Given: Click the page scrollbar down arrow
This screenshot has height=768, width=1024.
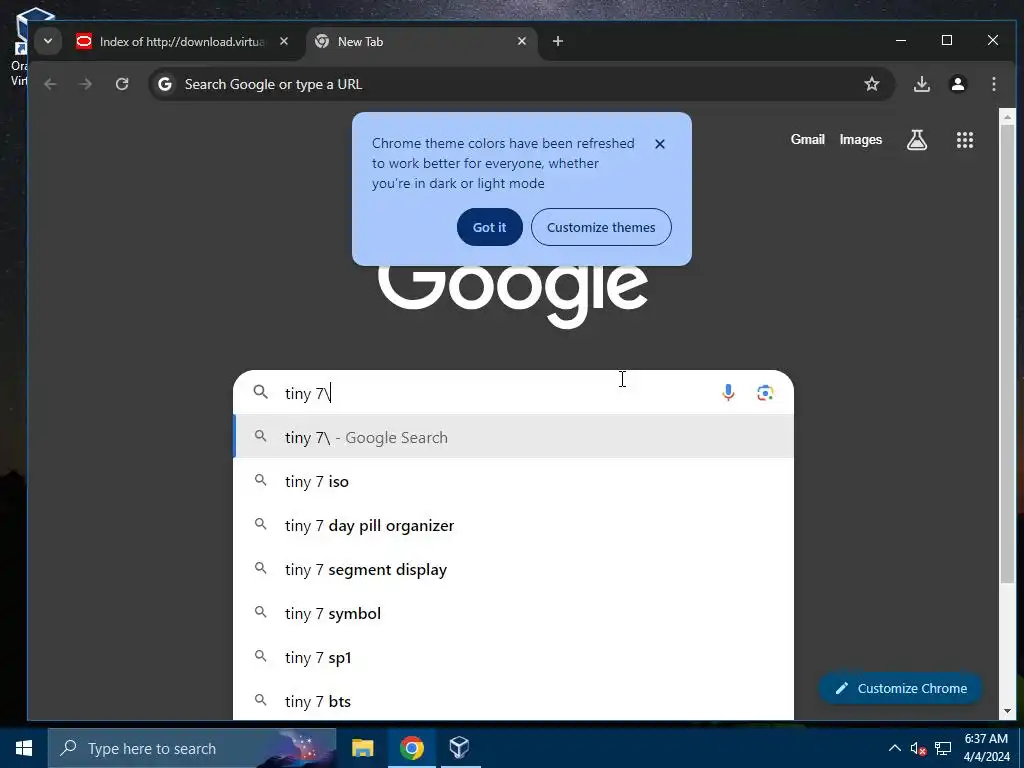Looking at the screenshot, I should pyautogui.click(x=1007, y=711).
